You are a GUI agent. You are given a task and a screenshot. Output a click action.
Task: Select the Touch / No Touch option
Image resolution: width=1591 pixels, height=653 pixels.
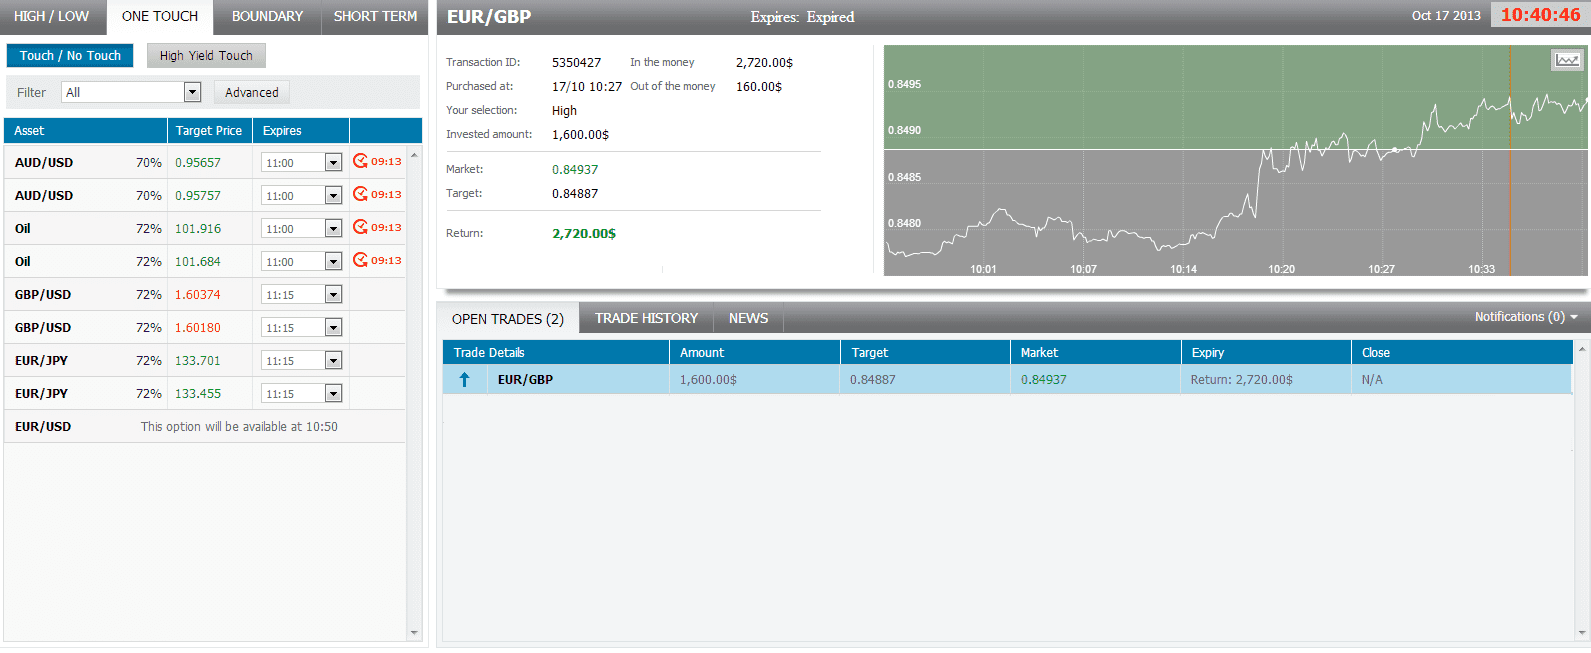click(70, 56)
